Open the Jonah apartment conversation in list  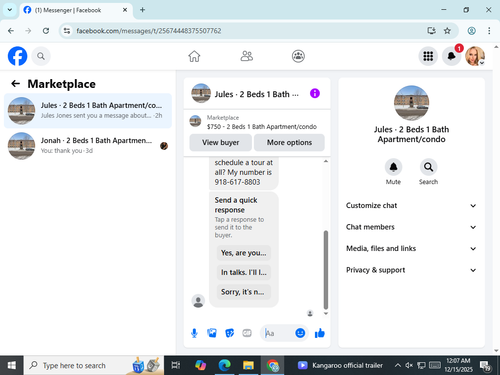(x=88, y=146)
